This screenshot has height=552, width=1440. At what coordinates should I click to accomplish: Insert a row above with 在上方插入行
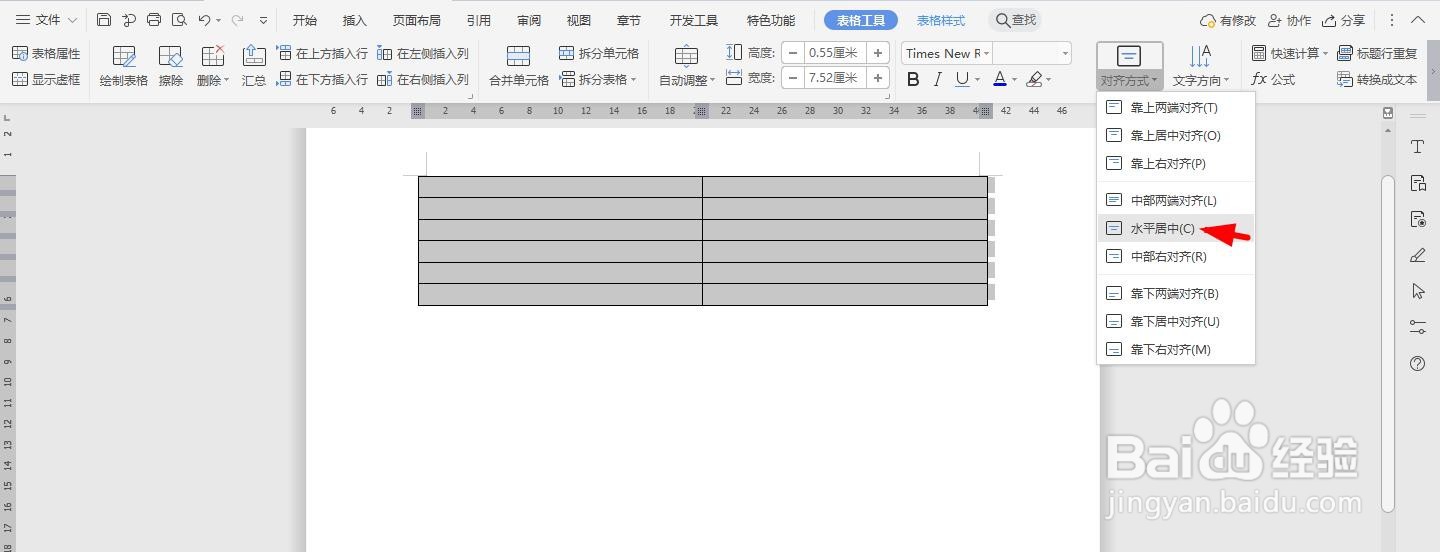(x=322, y=54)
